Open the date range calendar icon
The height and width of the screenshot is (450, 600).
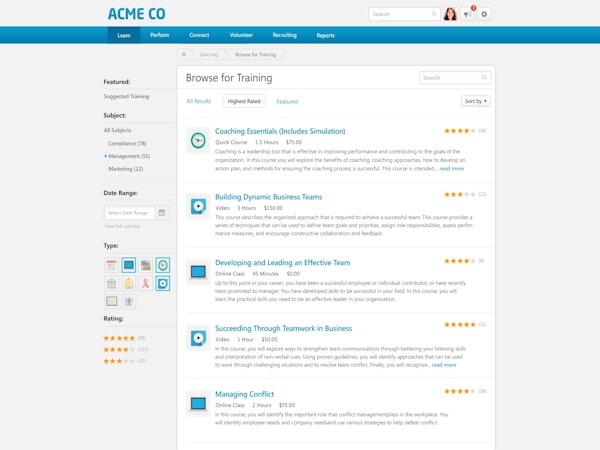pos(162,212)
